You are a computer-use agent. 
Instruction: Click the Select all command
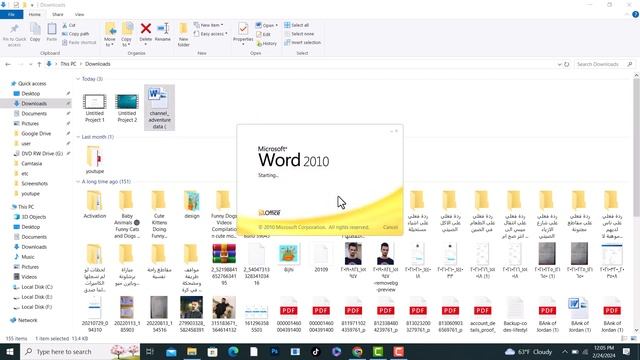(297, 25)
